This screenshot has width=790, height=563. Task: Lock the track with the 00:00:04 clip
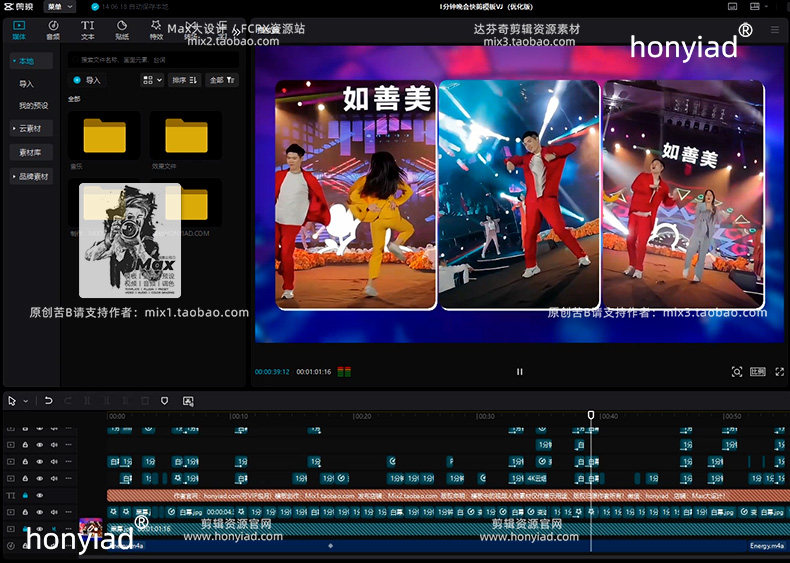25,512
